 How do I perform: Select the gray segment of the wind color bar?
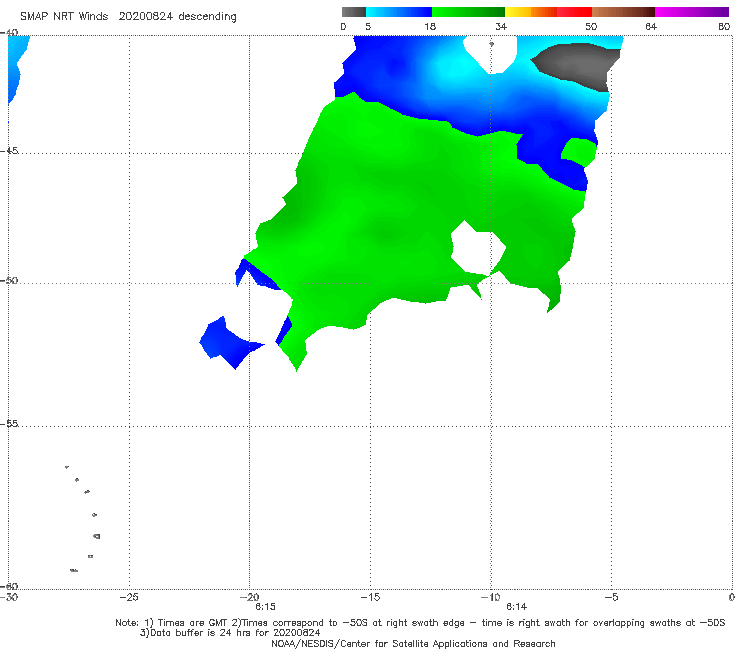point(354,12)
